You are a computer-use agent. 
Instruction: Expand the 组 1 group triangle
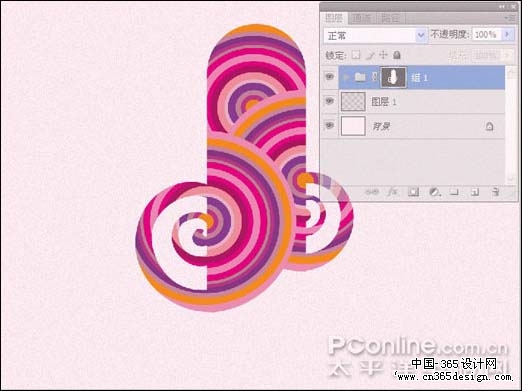pos(346,77)
